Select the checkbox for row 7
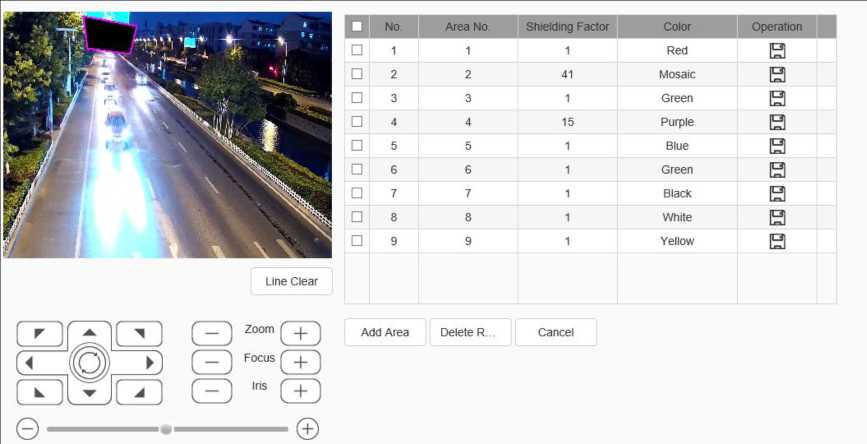 [x=357, y=193]
